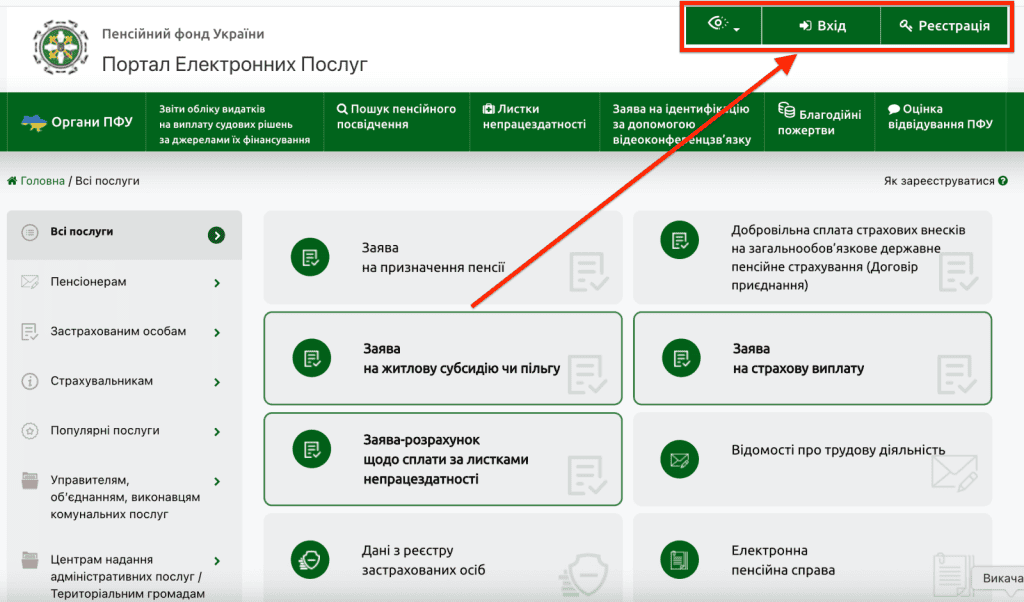This screenshot has height=602, width=1024.
Task: Open Відомості про трудову діяльність text
Action: point(838,450)
